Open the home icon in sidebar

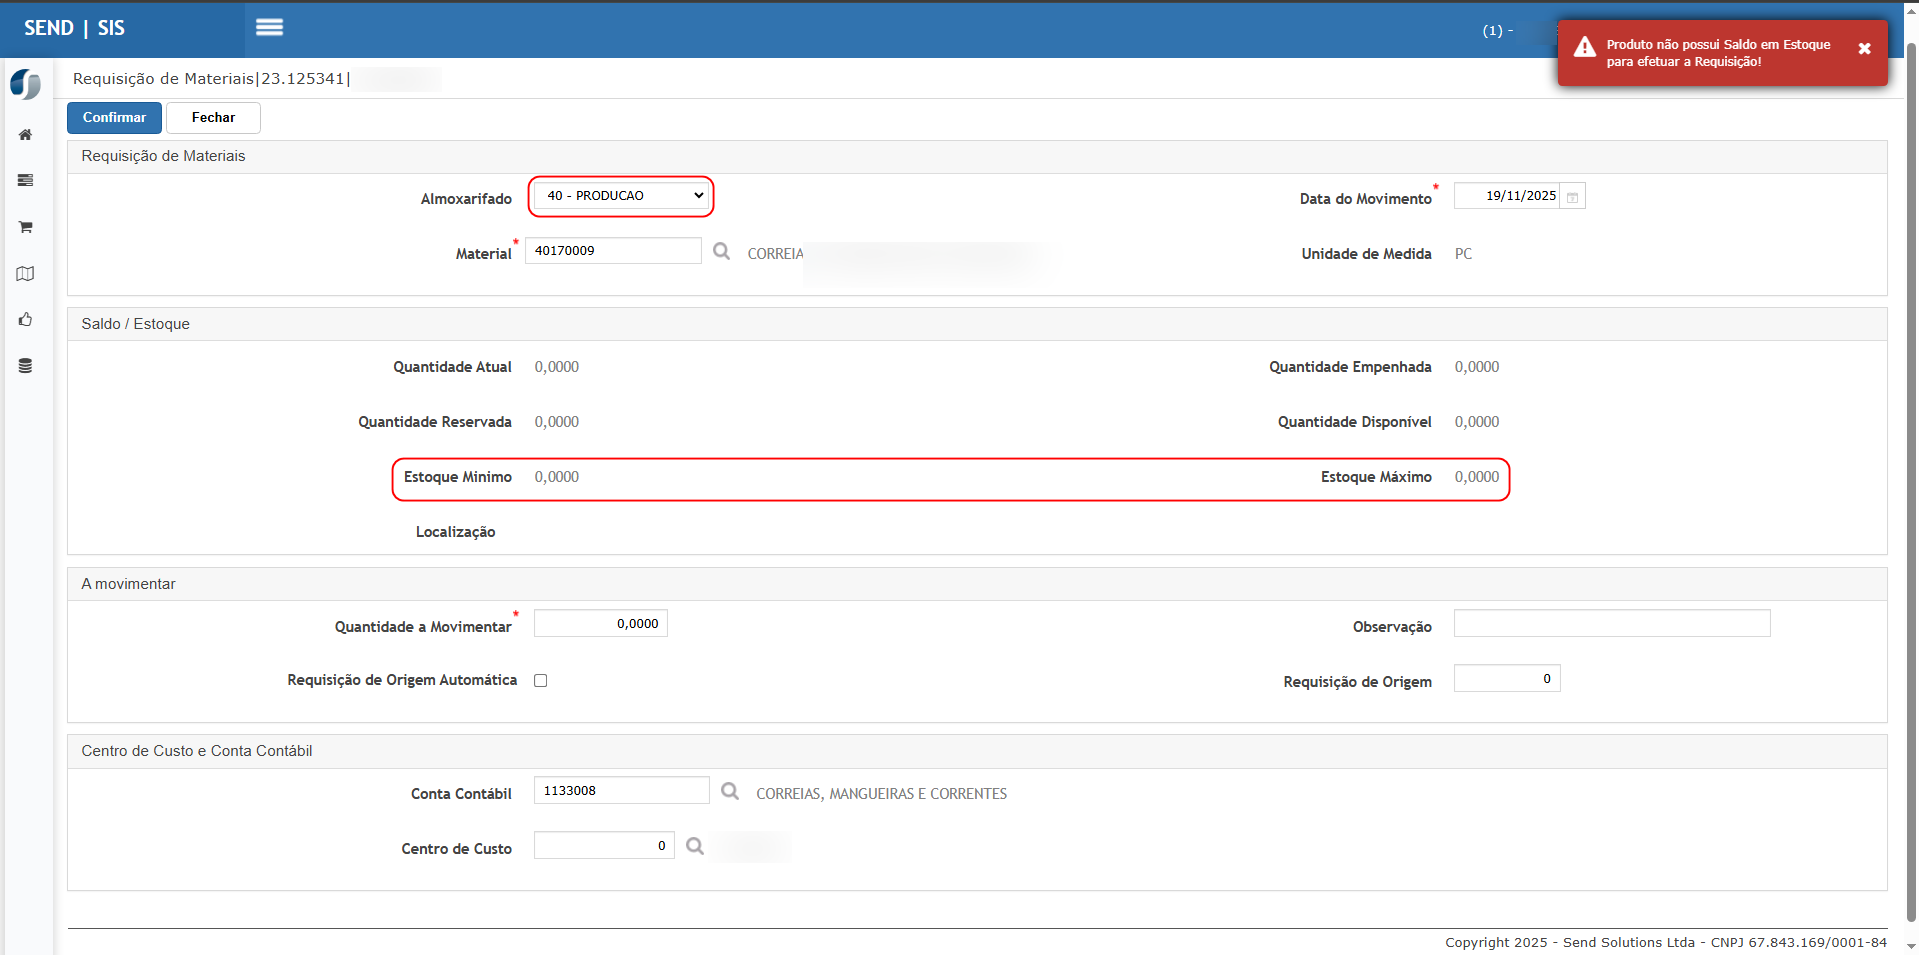pyautogui.click(x=25, y=135)
